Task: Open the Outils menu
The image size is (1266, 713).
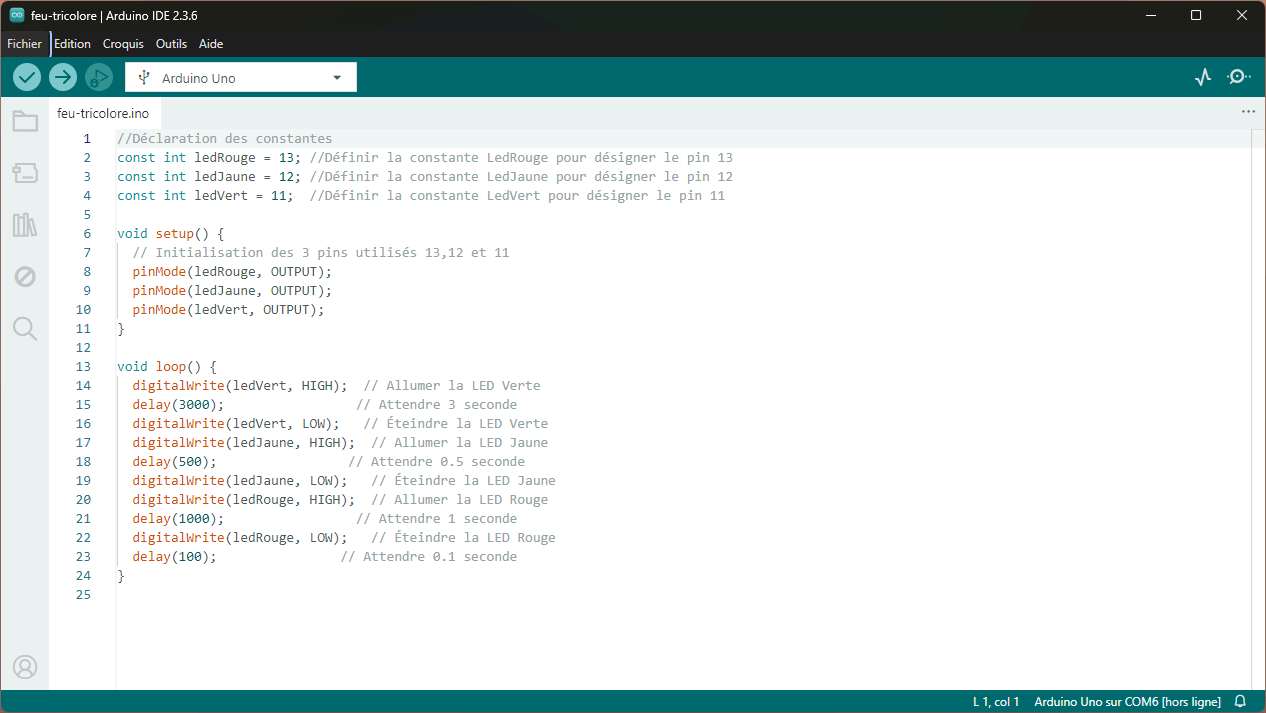Action: pyautogui.click(x=171, y=44)
